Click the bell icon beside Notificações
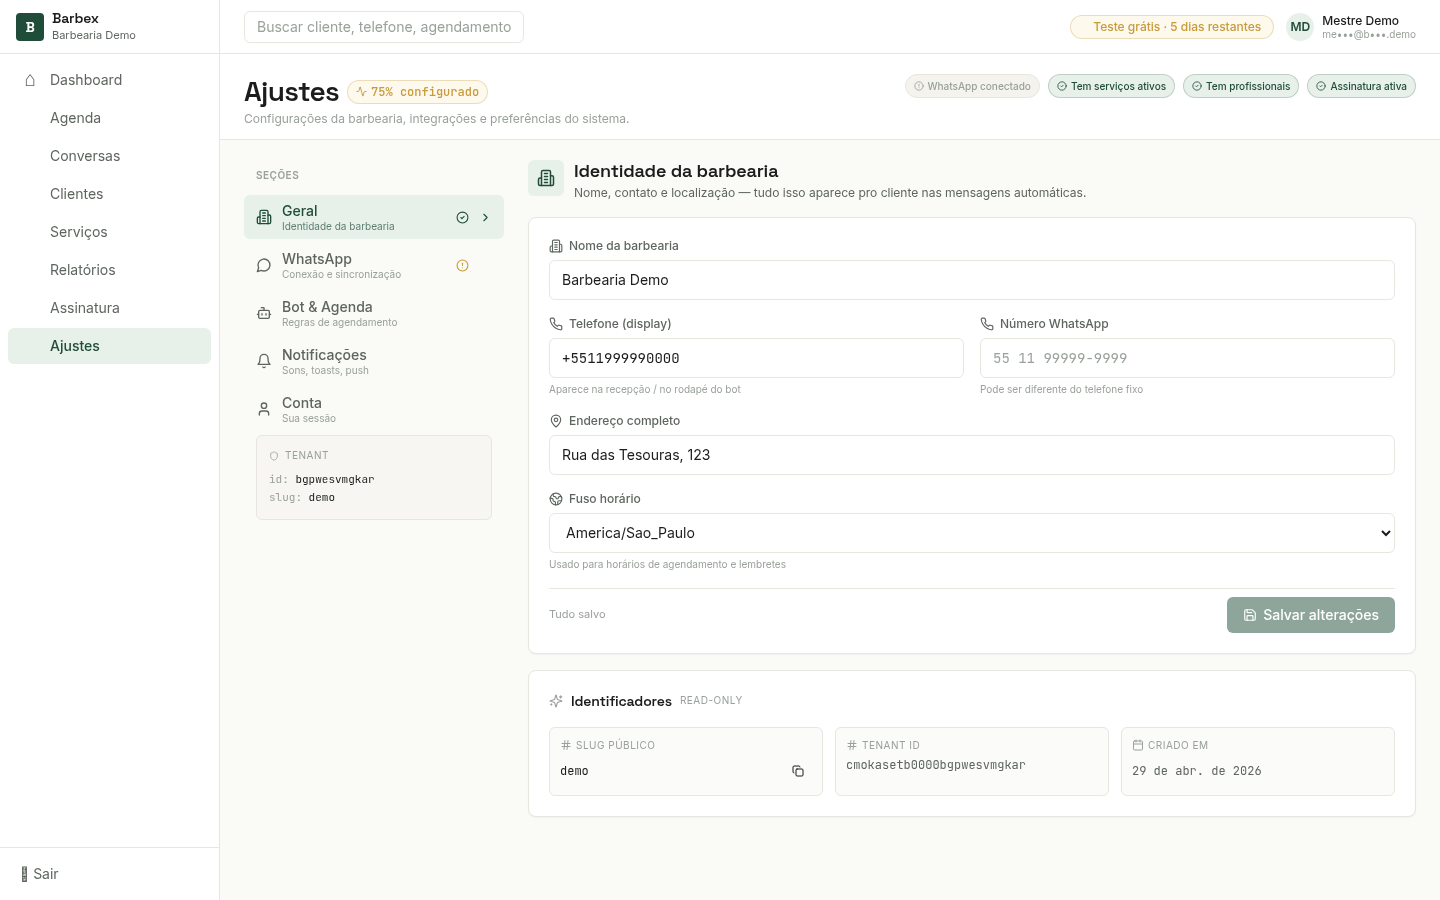Screen dimensions: 1440x900 (264, 361)
